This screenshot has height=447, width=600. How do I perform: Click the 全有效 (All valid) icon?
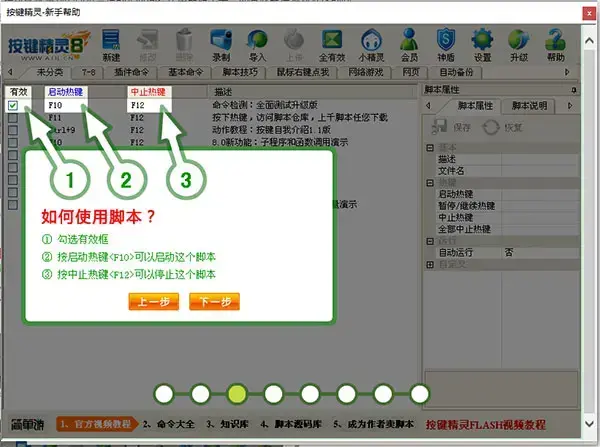(332, 45)
